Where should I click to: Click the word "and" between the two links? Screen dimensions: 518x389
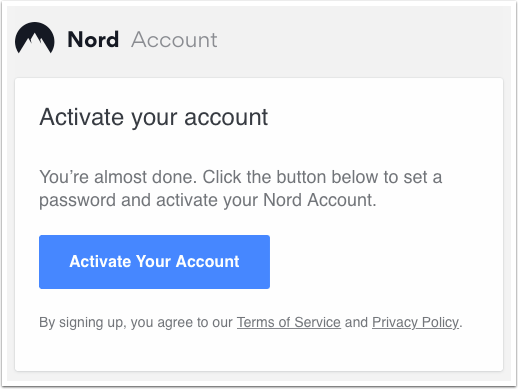click(x=356, y=322)
